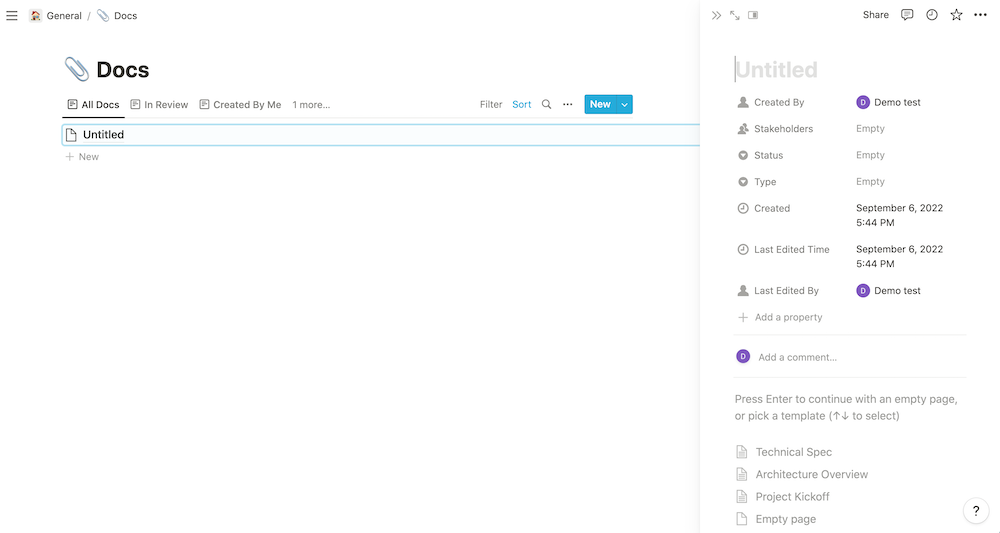The width and height of the screenshot is (1000, 533).
Task: Switch to Created By Me tab
Action: (x=240, y=104)
